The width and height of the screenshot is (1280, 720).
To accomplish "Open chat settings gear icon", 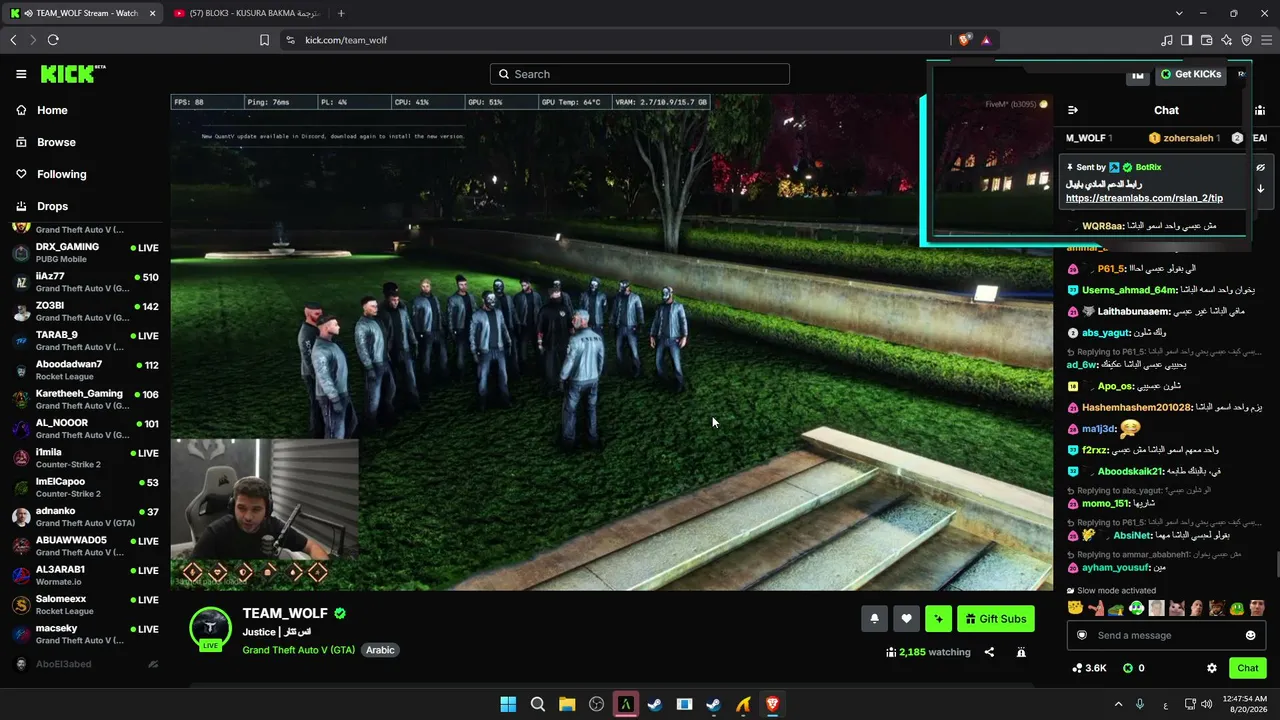I will 1212,668.
